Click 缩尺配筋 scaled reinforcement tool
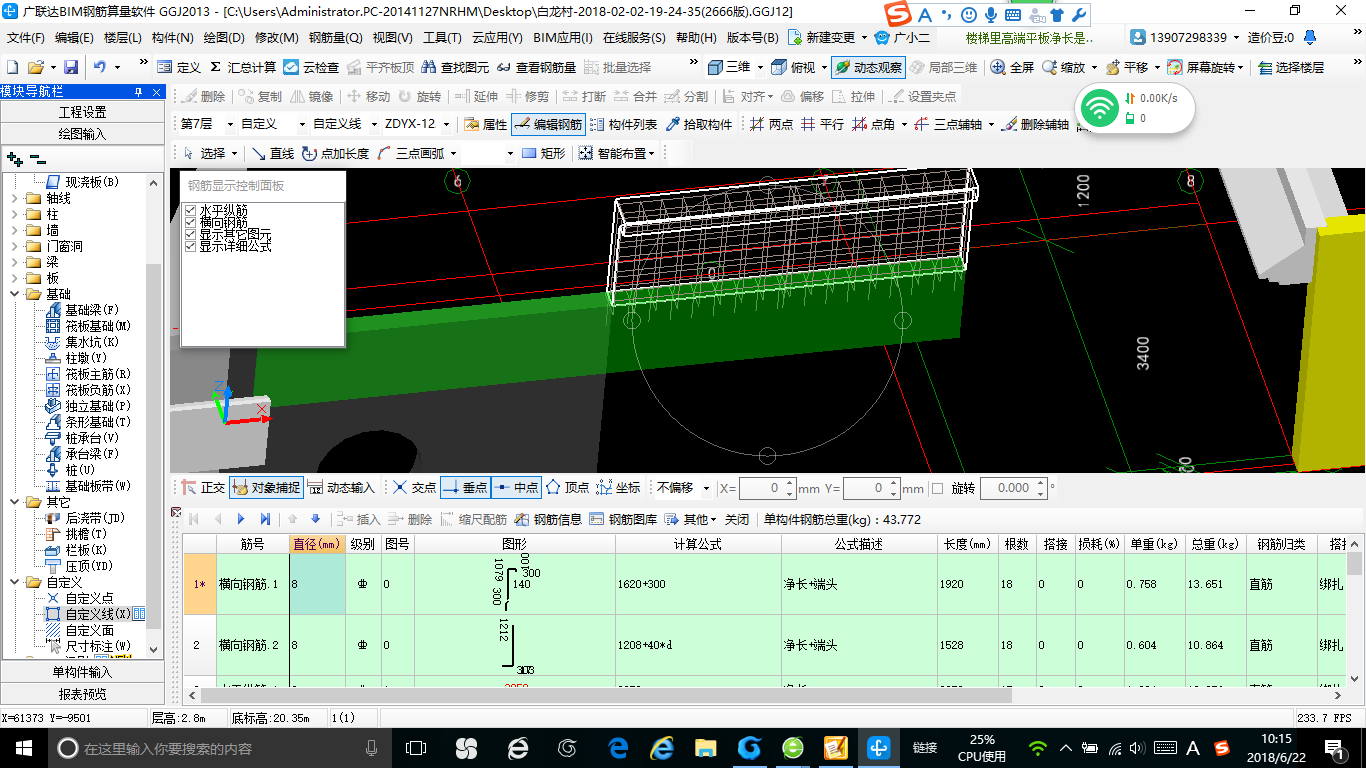Viewport: 1366px width, 768px height. 473,519
